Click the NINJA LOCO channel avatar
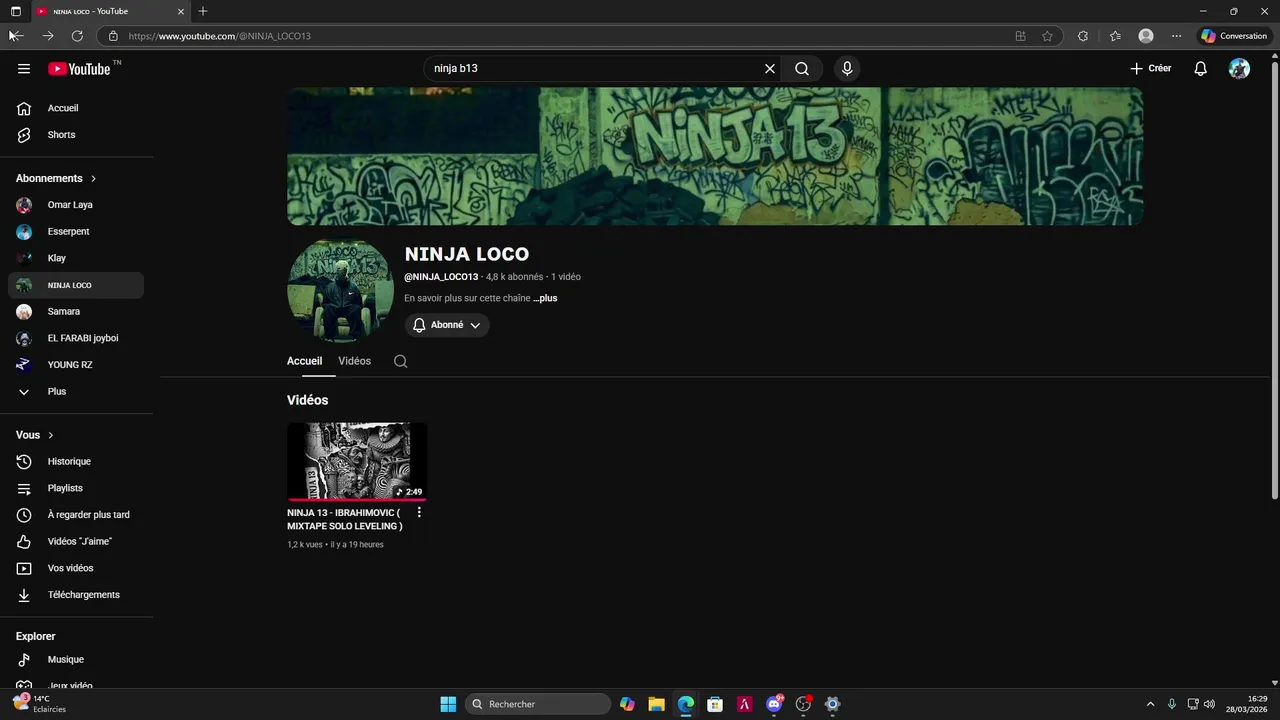This screenshot has width=1280, height=720. click(340, 291)
